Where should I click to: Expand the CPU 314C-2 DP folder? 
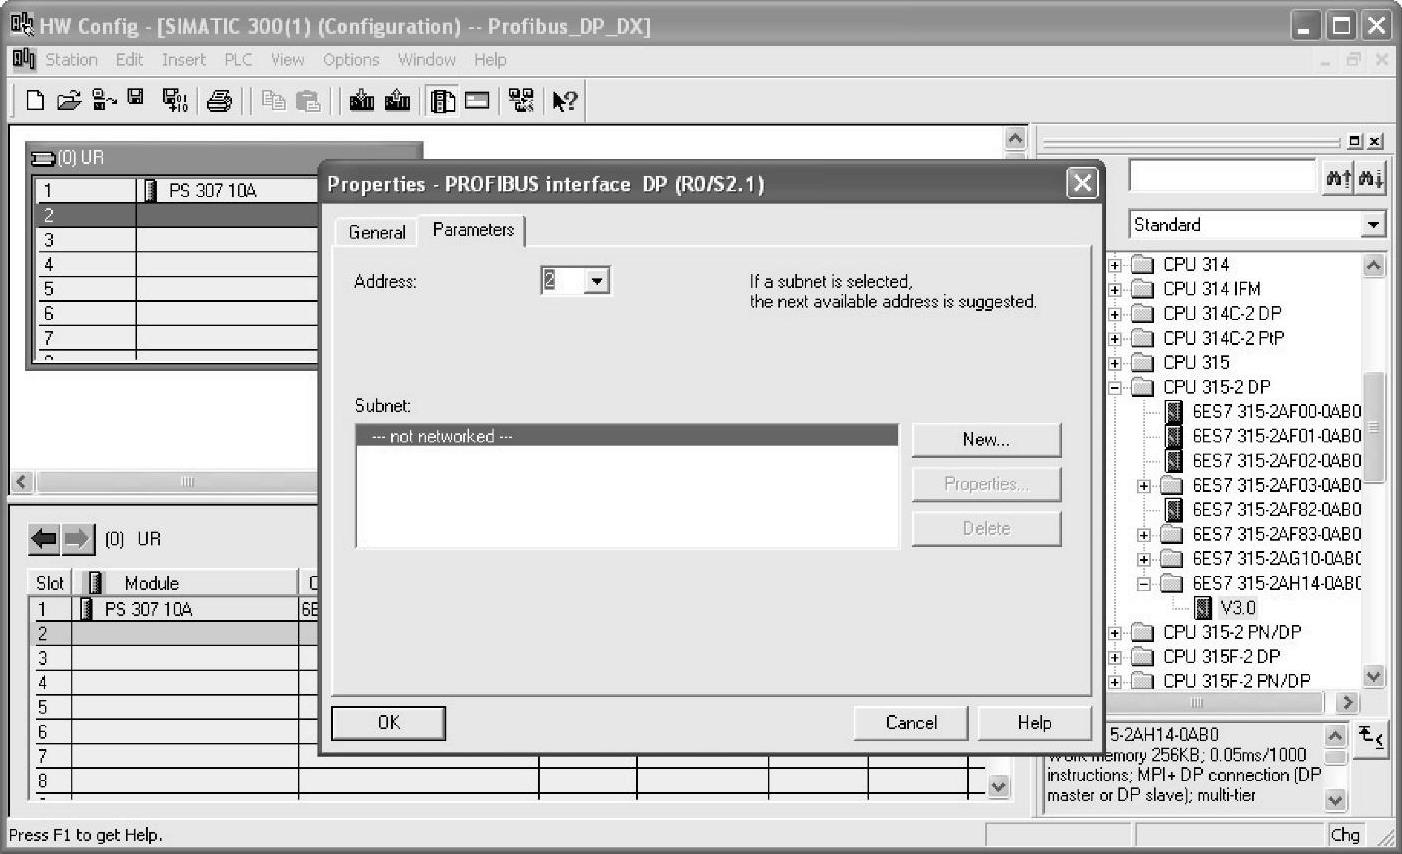coord(1115,314)
